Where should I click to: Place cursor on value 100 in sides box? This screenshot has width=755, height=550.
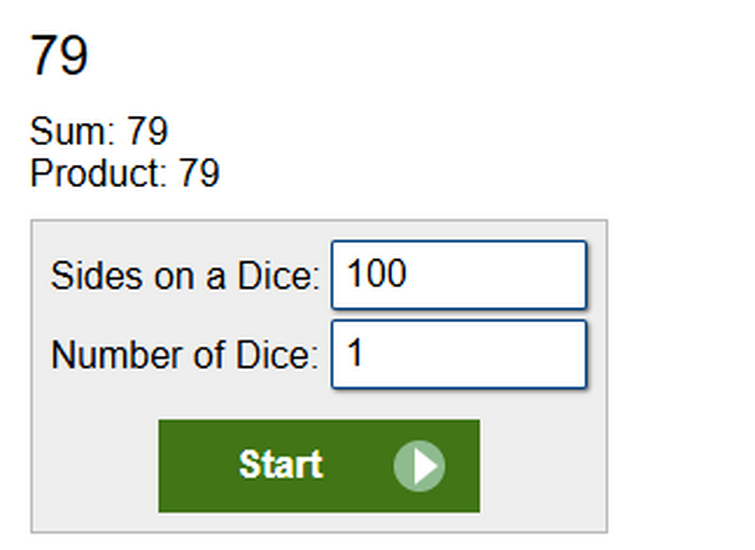(x=377, y=274)
